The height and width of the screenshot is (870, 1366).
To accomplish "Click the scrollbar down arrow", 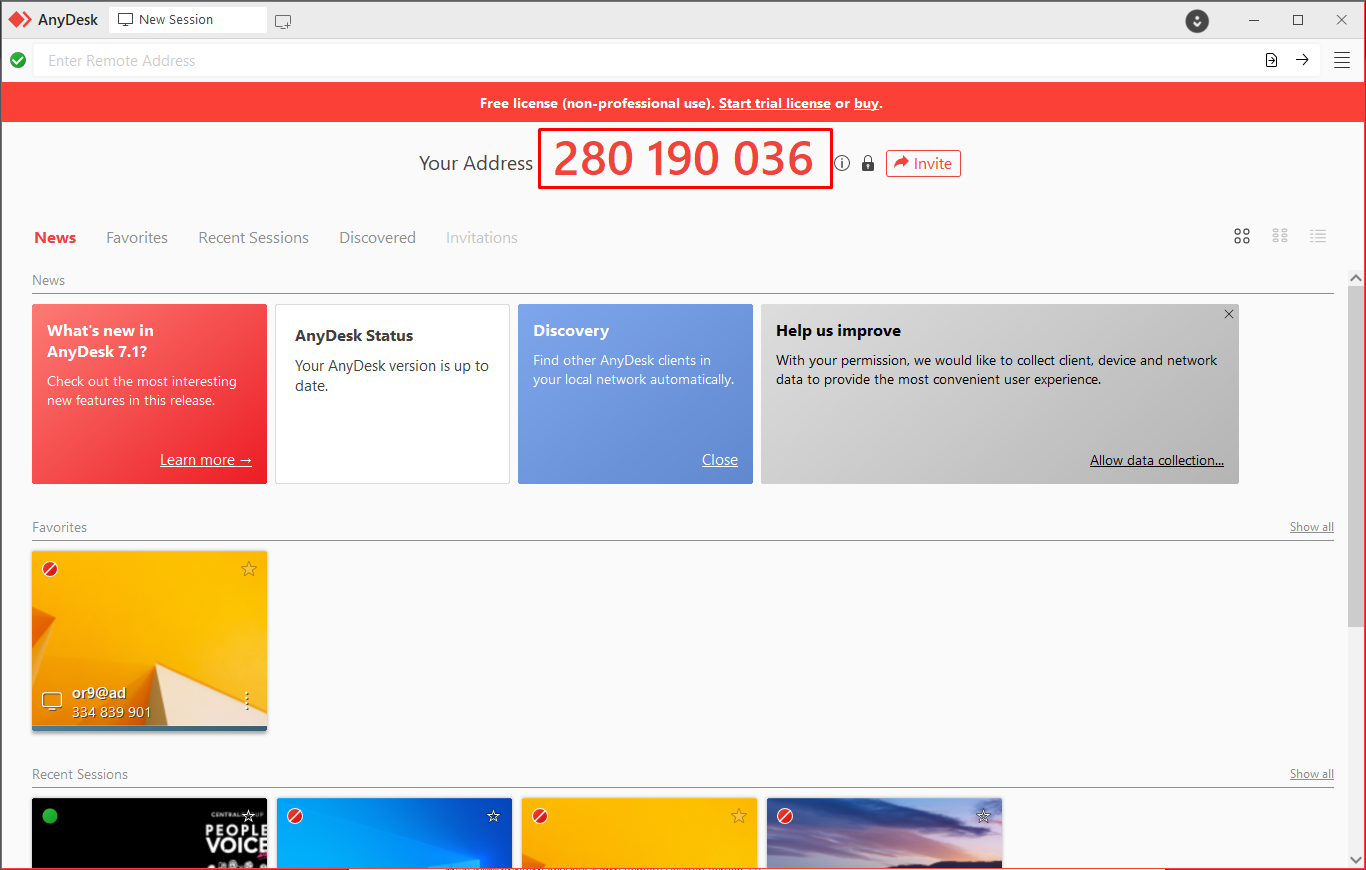I will click(x=1356, y=859).
